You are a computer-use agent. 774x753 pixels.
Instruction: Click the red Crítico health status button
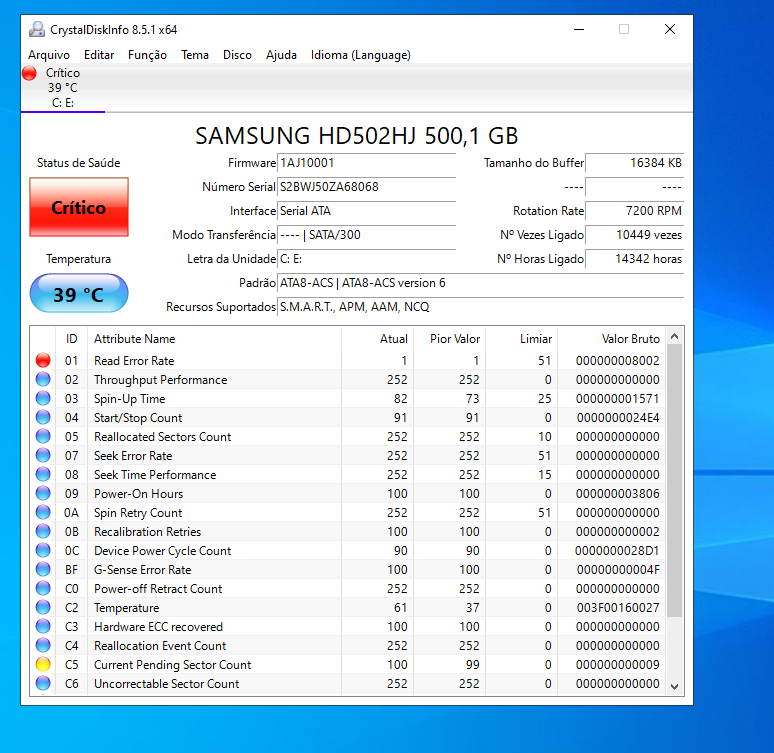coord(79,207)
